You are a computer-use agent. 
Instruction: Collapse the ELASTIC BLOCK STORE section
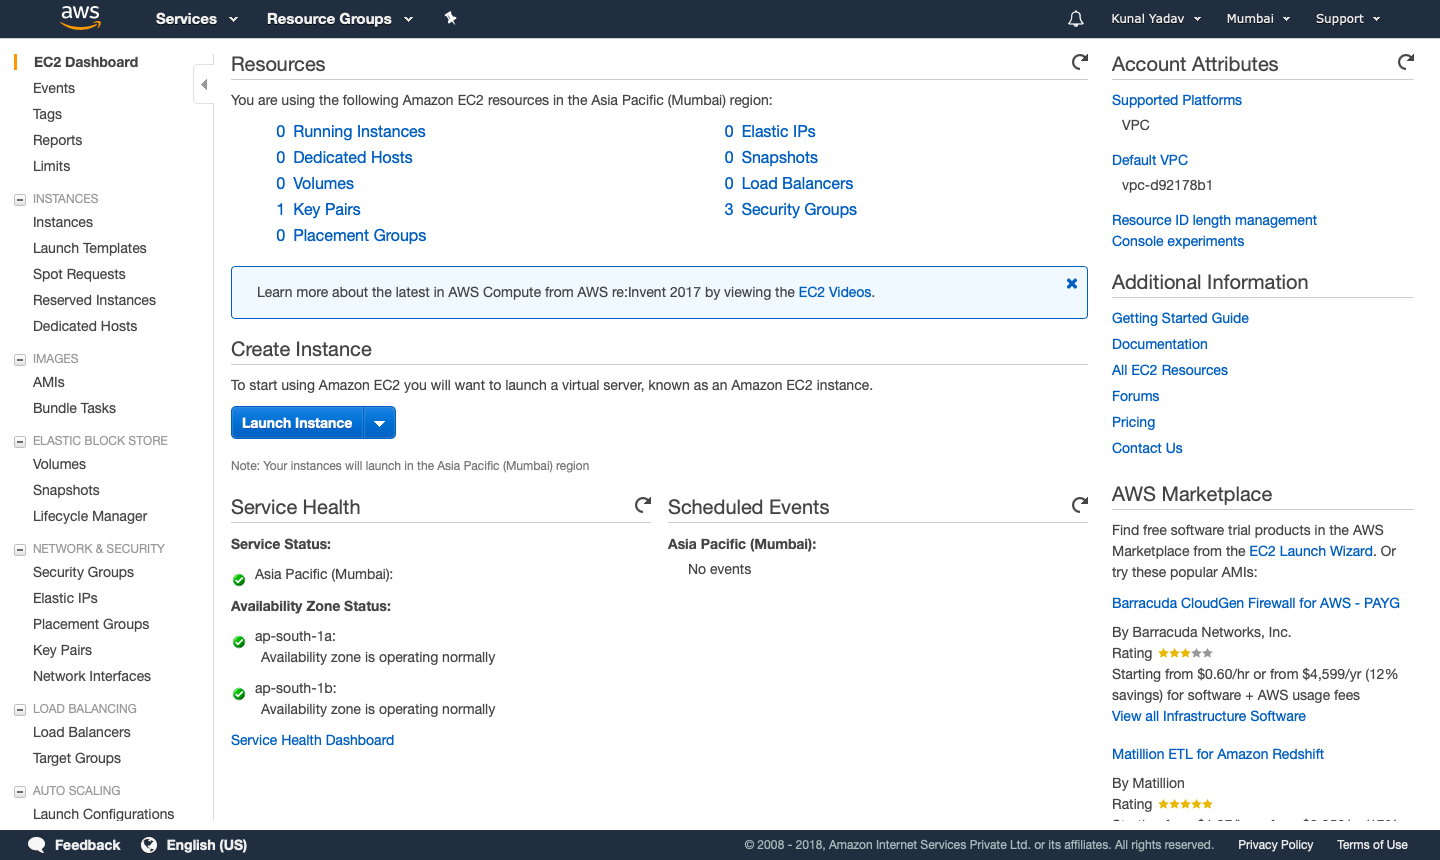(20, 442)
